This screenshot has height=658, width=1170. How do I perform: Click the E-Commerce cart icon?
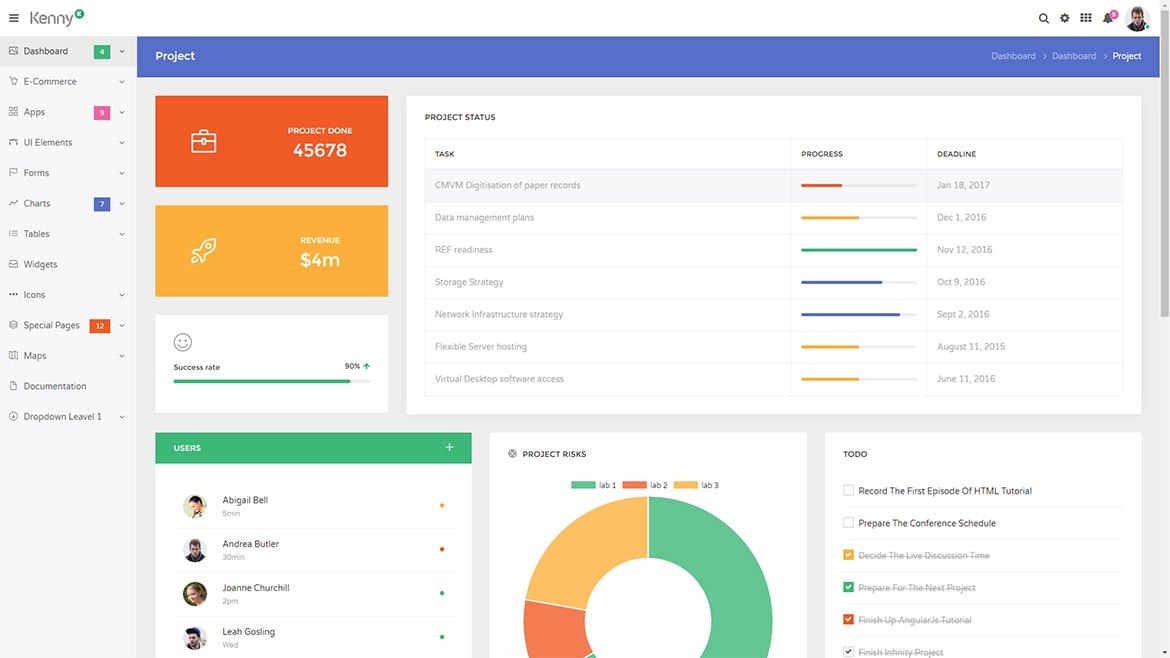coord(13,81)
